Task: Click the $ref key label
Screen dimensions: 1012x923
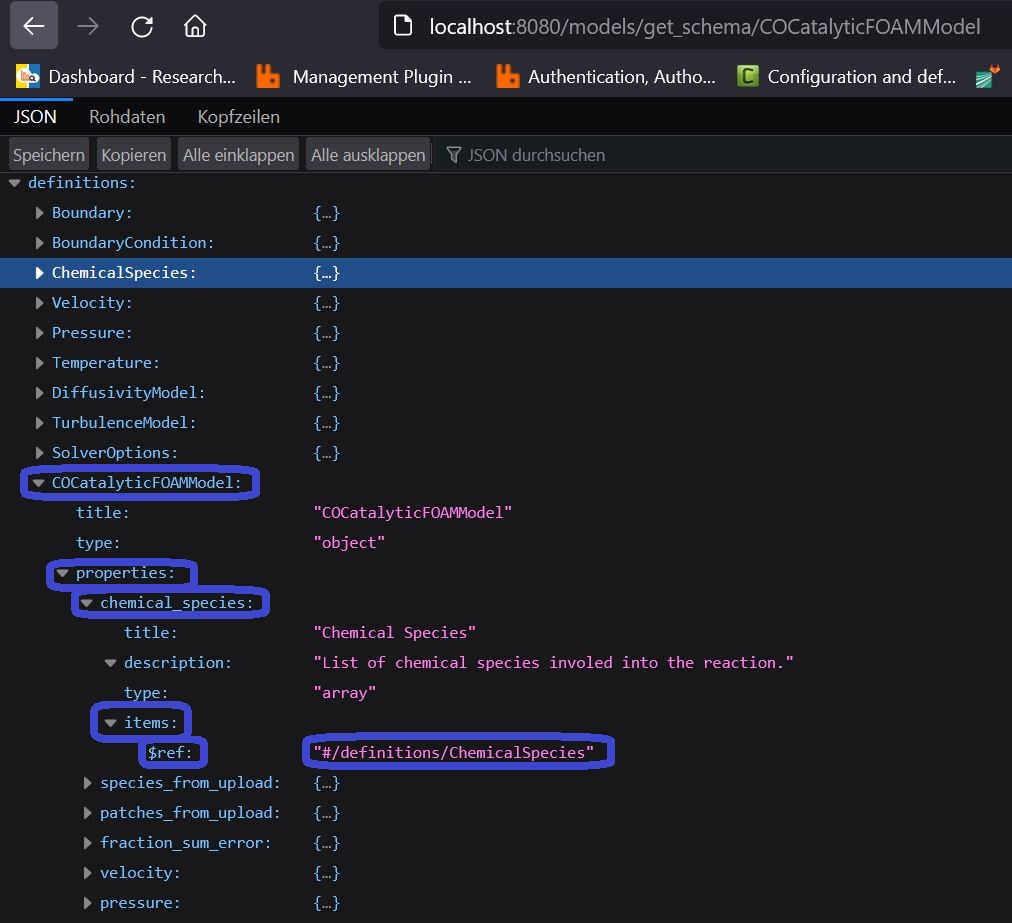Action: pyautogui.click(x=170, y=753)
